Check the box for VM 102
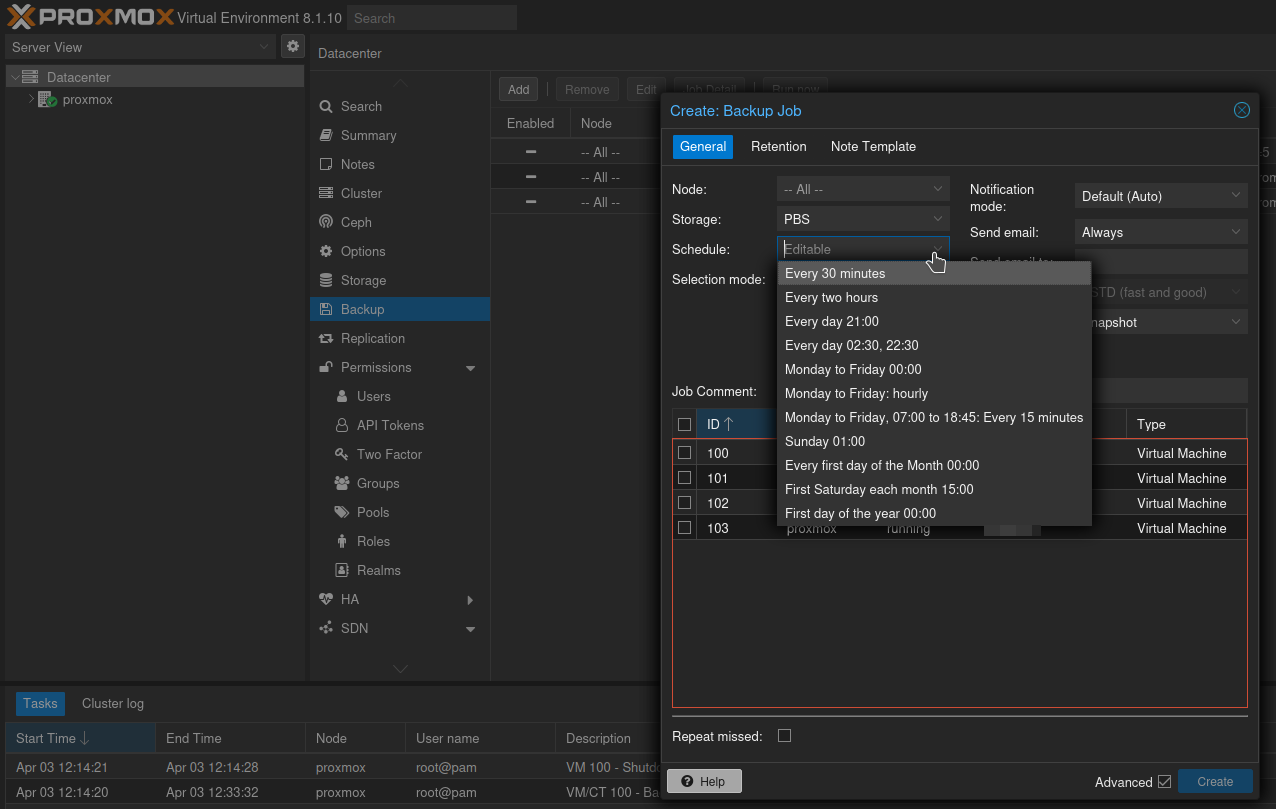The image size is (1276, 809). point(685,503)
